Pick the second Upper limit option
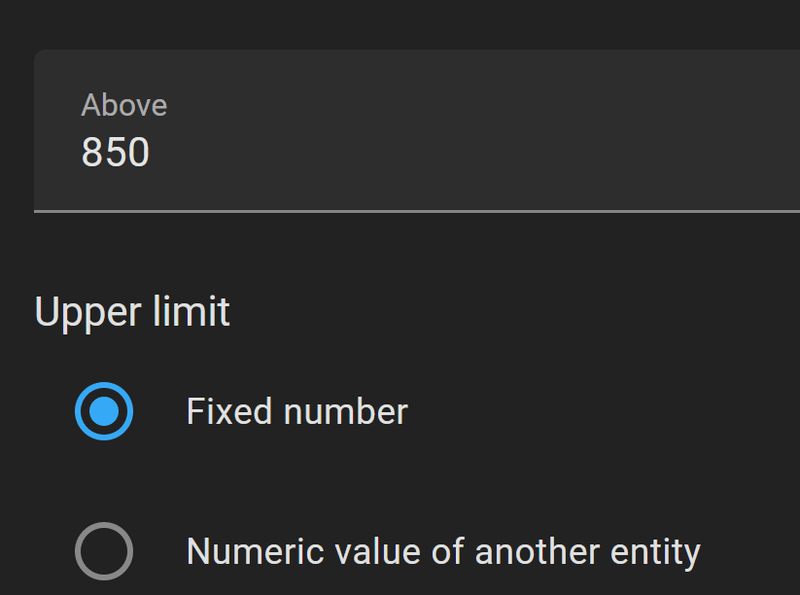Viewport: 800px width, 595px height. (x=104, y=551)
